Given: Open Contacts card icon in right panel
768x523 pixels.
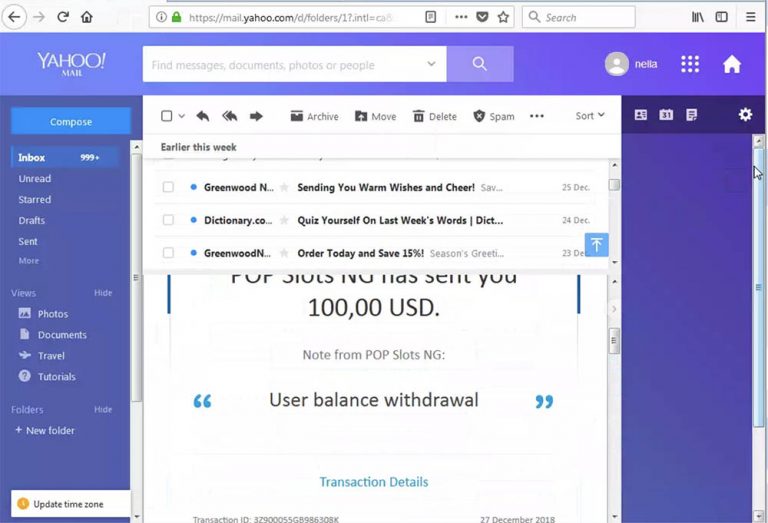Looking at the screenshot, I should coord(641,115).
